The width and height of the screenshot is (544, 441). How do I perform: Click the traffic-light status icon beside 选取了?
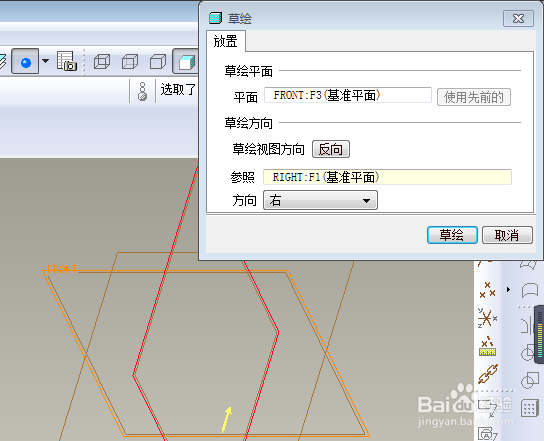click(x=142, y=91)
